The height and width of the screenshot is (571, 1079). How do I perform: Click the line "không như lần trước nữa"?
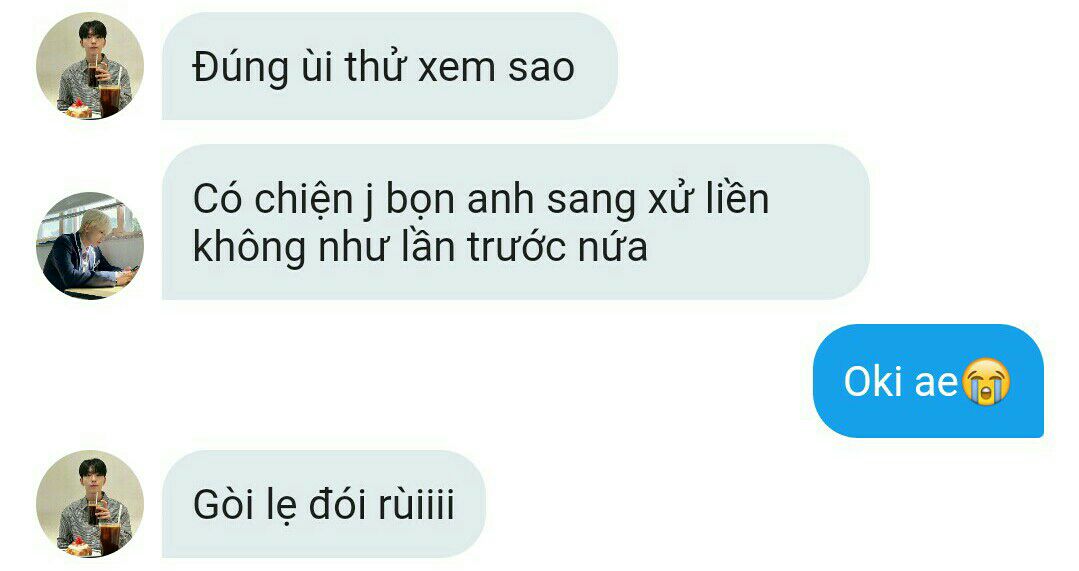pos(420,247)
